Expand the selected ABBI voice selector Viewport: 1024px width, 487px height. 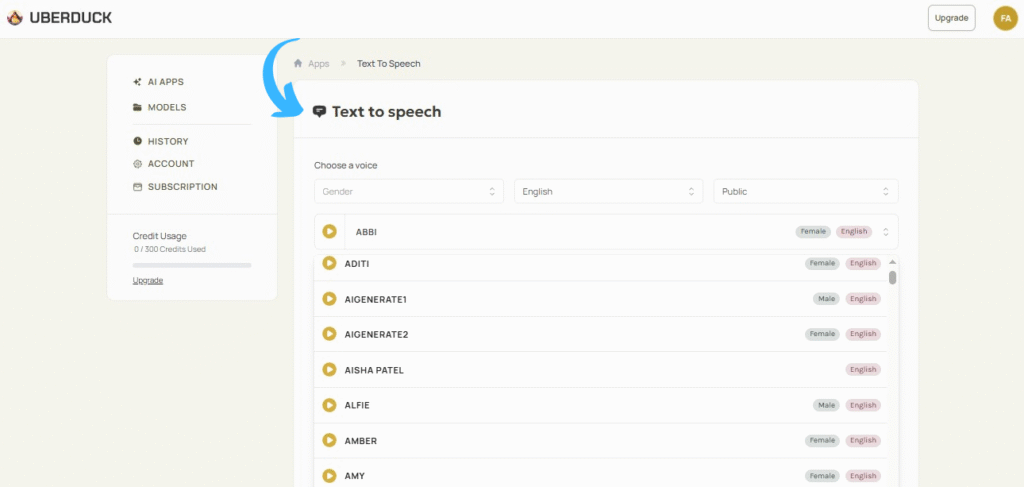(x=886, y=232)
